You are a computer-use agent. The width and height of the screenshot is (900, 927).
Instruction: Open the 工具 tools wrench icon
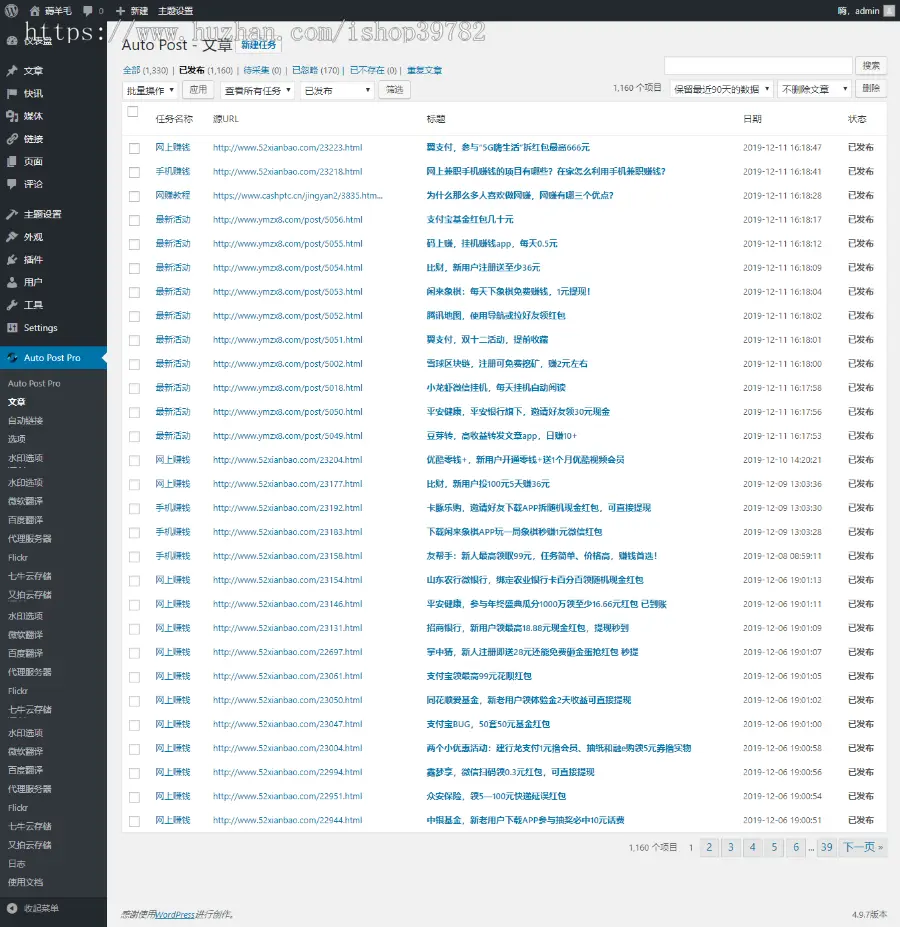tap(12, 305)
